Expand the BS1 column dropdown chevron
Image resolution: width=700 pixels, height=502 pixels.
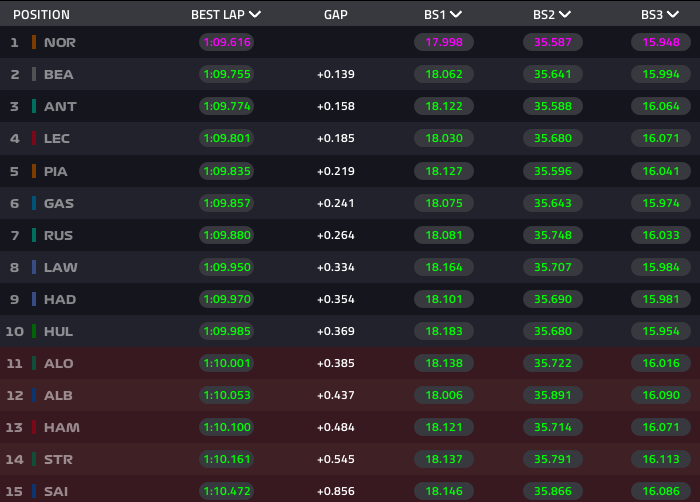click(x=456, y=15)
